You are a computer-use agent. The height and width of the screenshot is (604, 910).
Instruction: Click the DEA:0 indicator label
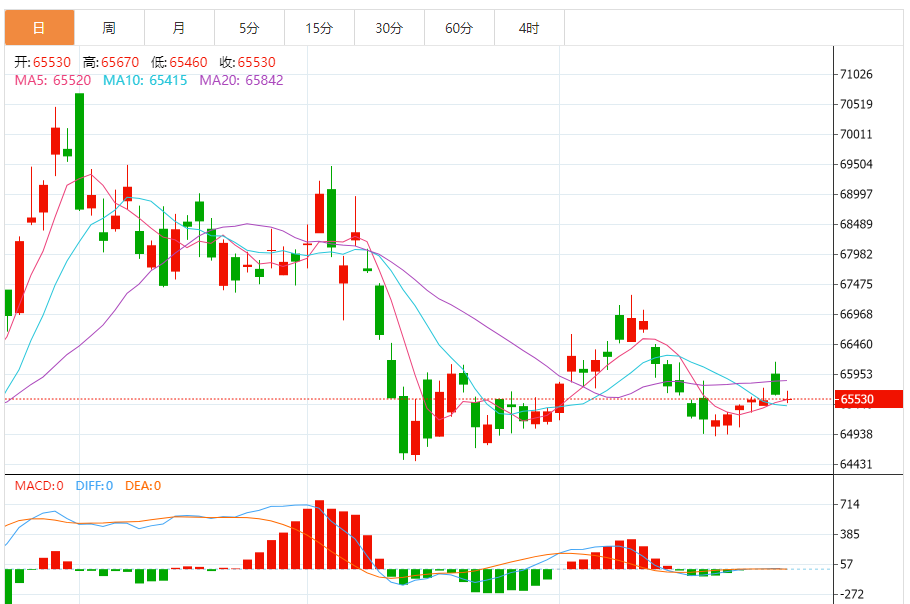point(143,486)
